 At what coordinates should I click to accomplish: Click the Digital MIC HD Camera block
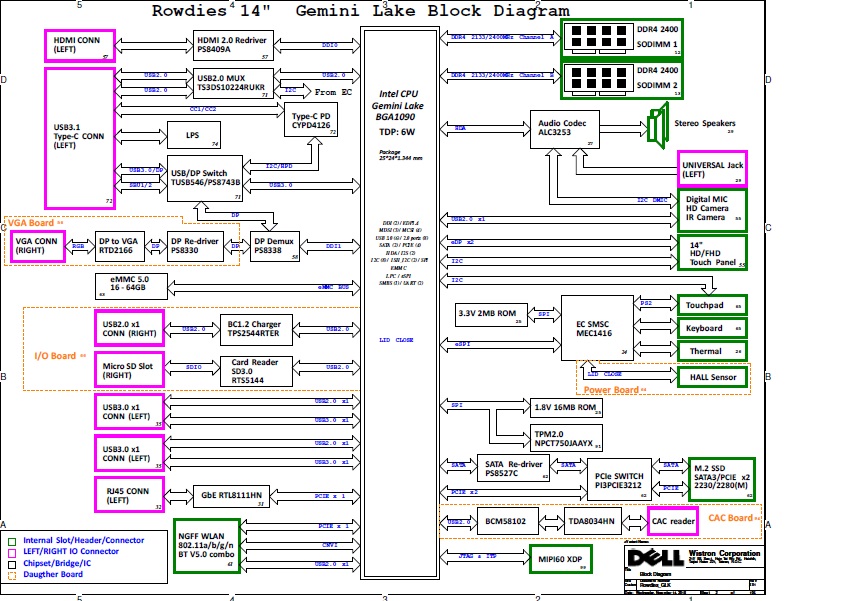713,210
